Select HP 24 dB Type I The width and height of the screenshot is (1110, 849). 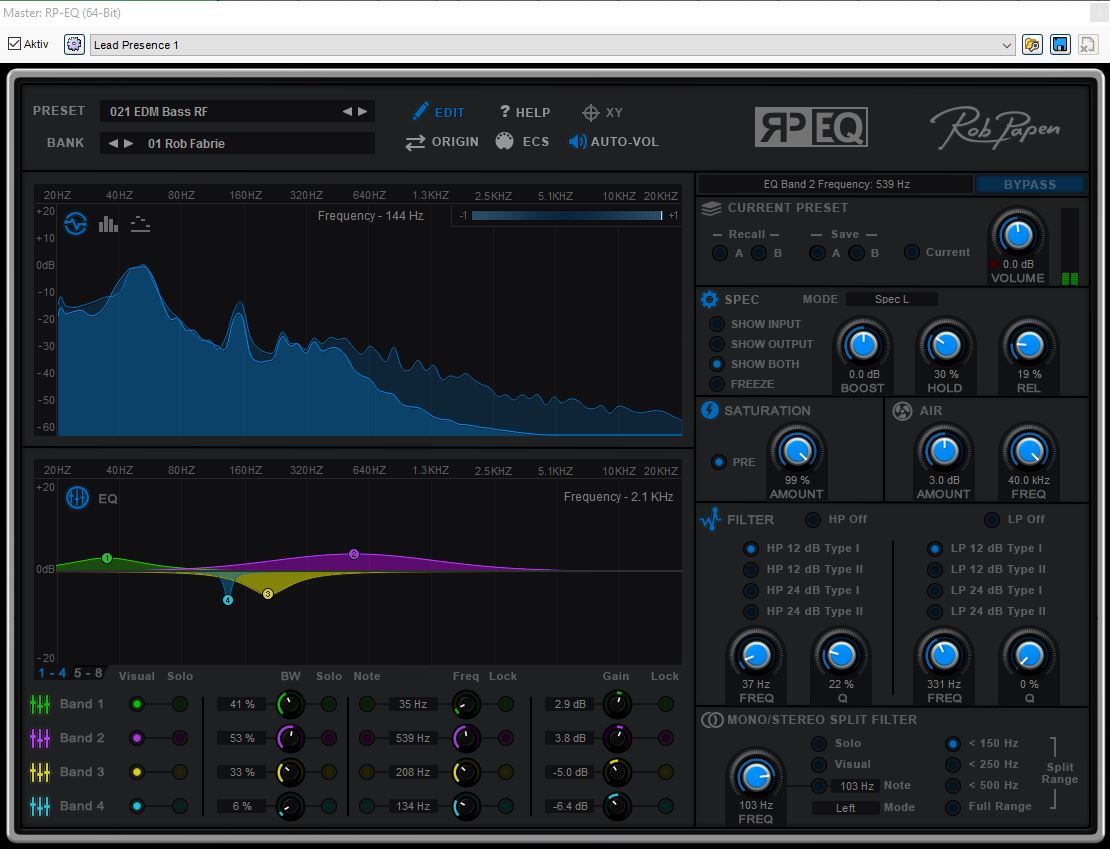click(751, 590)
